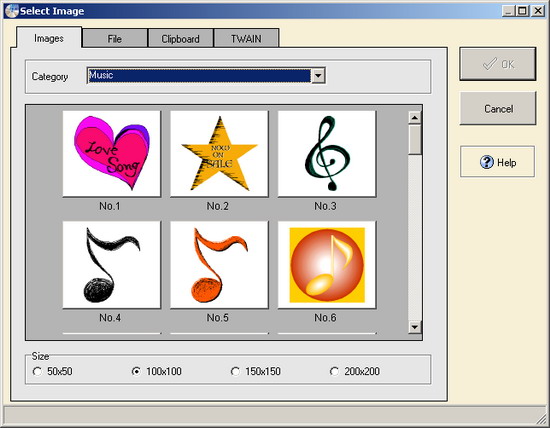550x428 pixels.
Task: Switch to the Clipboard tab
Action: click(x=180, y=39)
